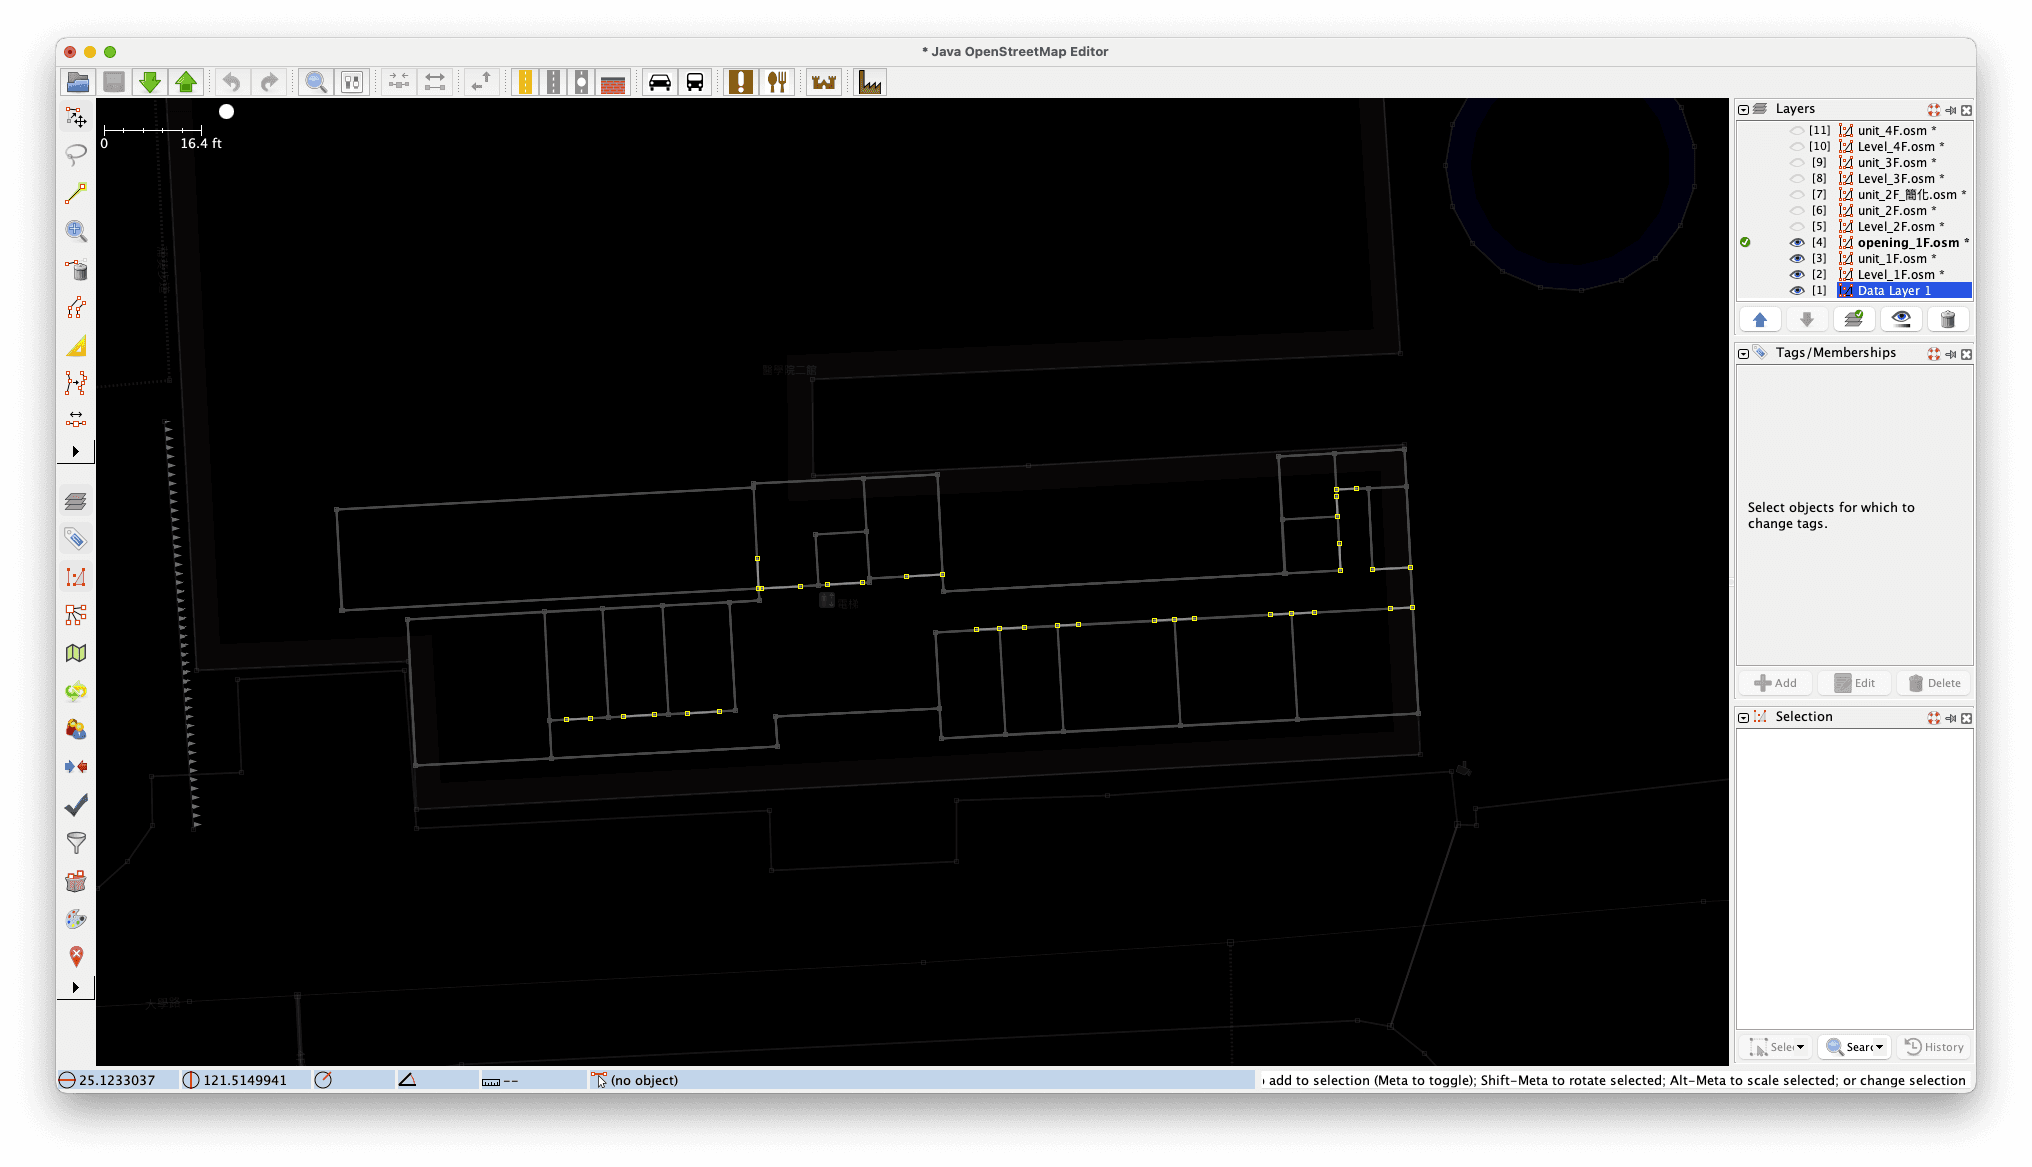Select the opening_1F.osm layer

1907,243
